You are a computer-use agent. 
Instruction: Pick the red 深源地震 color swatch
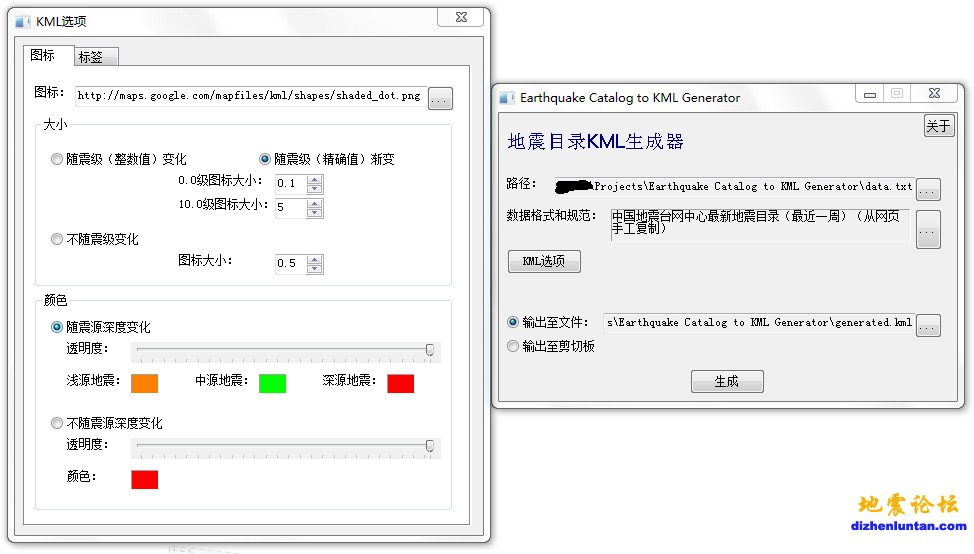[x=400, y=383]
